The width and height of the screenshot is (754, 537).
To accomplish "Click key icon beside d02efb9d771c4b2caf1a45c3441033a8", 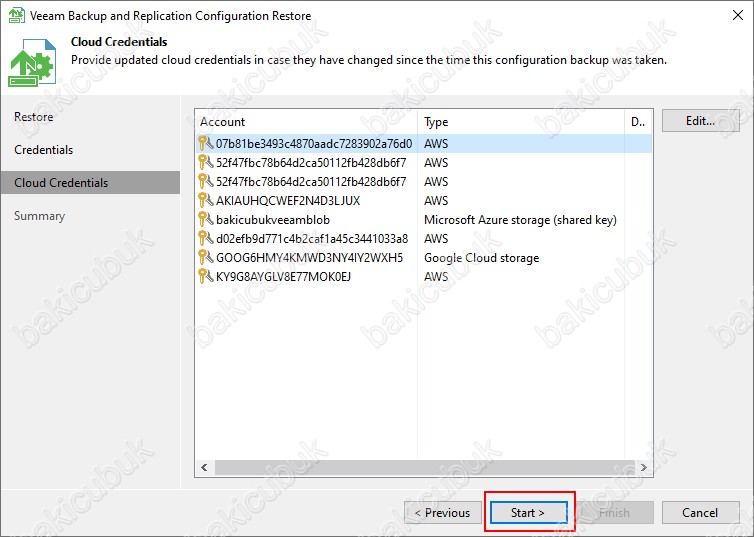I will [x=206, y=238].
